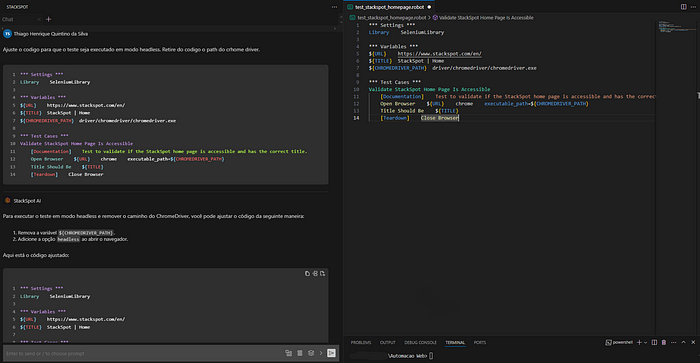Screen dimensions: 700x363
Task: Click the user avatar of Thiago Henrique
Action: click(7, 33)
